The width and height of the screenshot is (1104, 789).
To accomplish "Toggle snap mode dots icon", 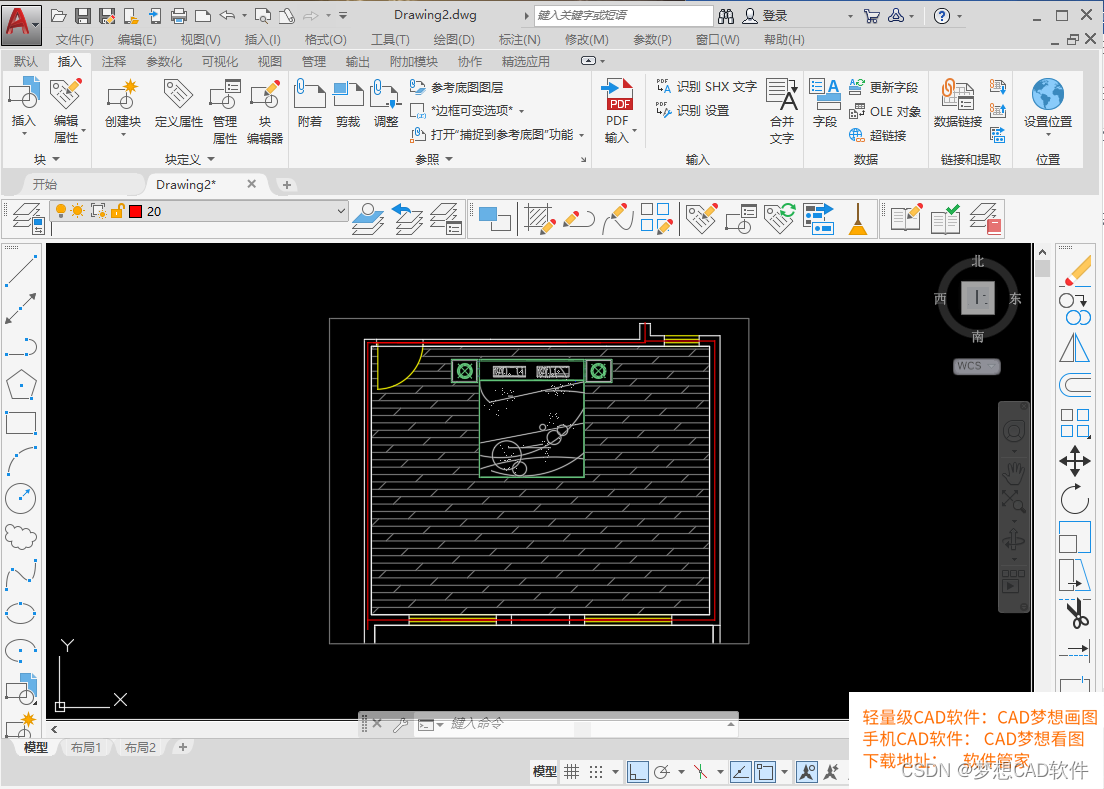I will (596, 772).
